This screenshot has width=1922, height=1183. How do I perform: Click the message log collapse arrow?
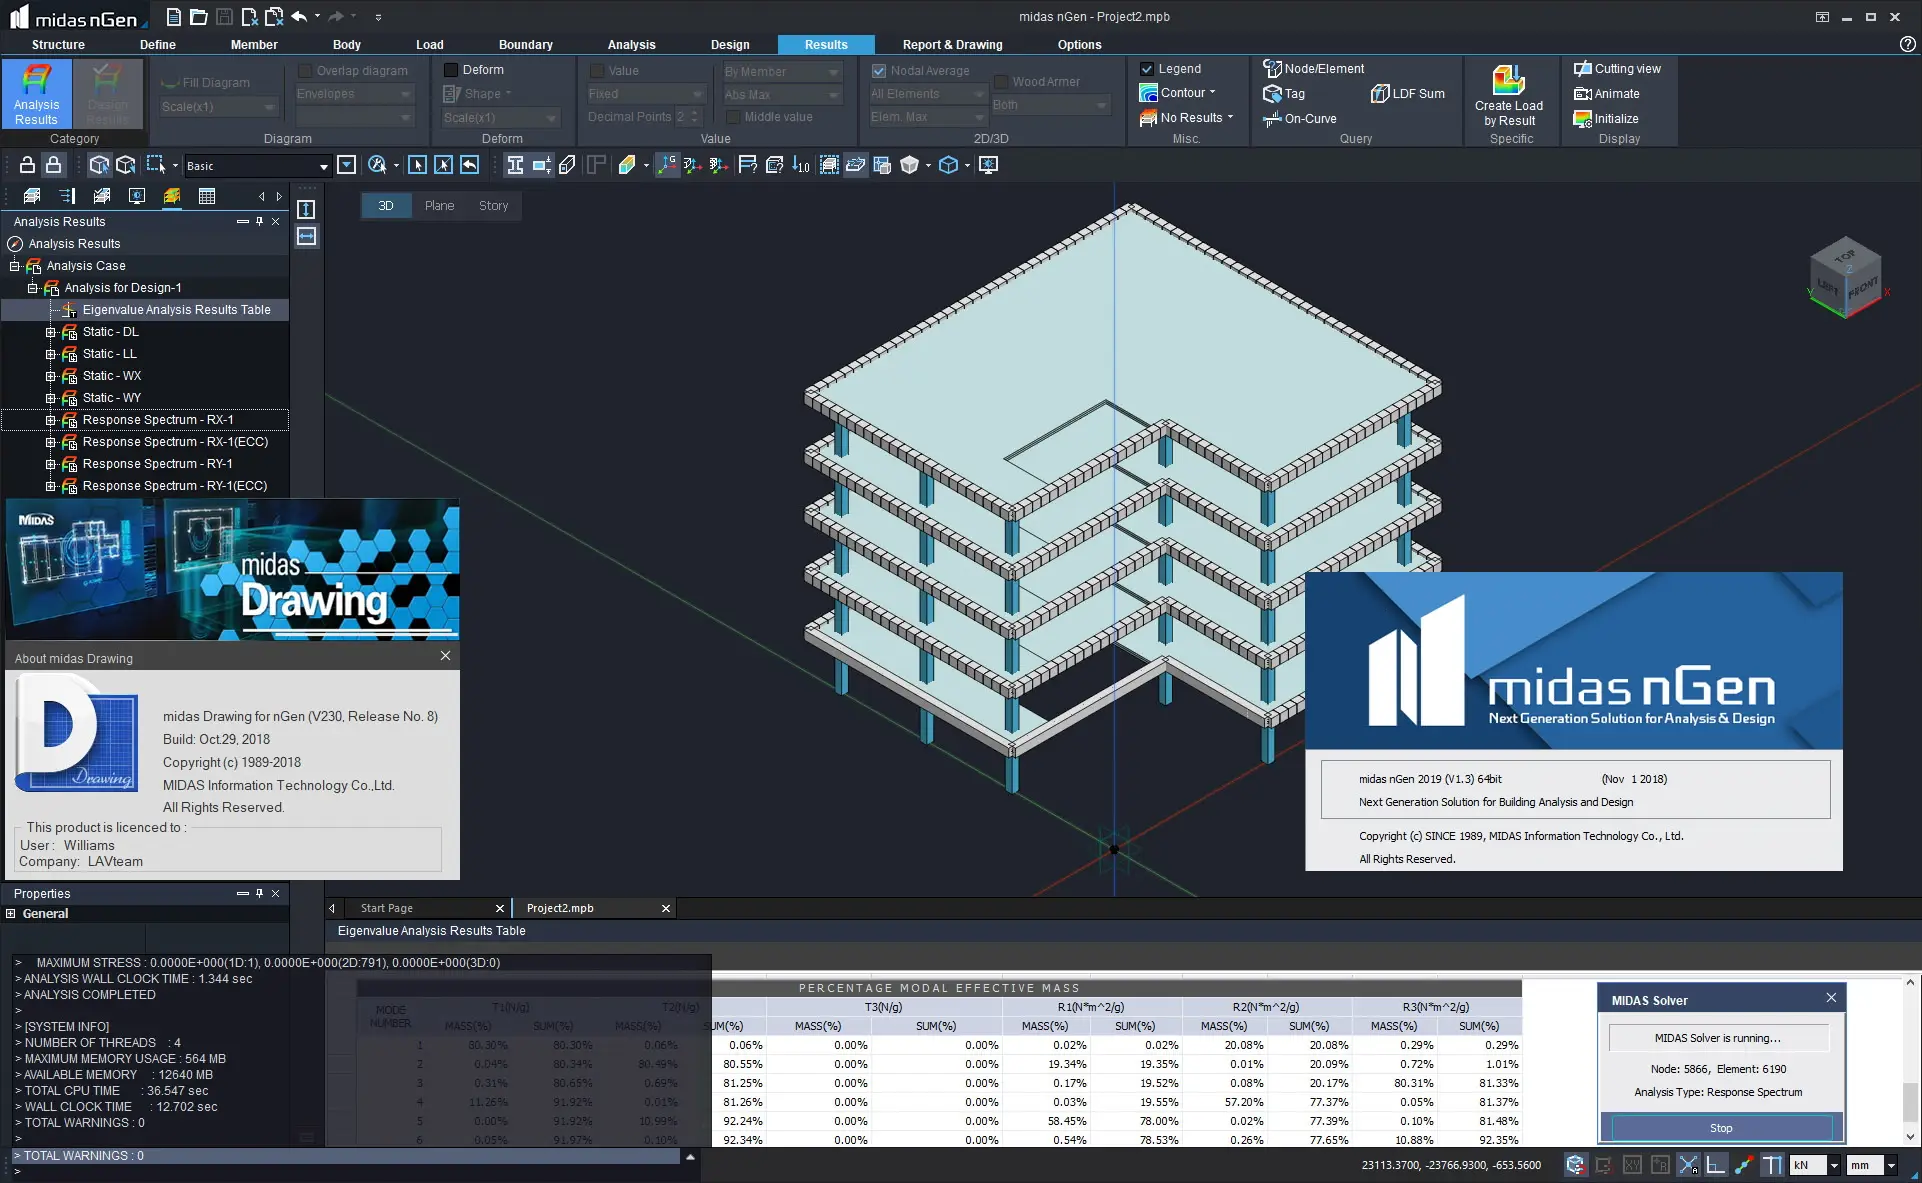click(x=690, y=1156)
